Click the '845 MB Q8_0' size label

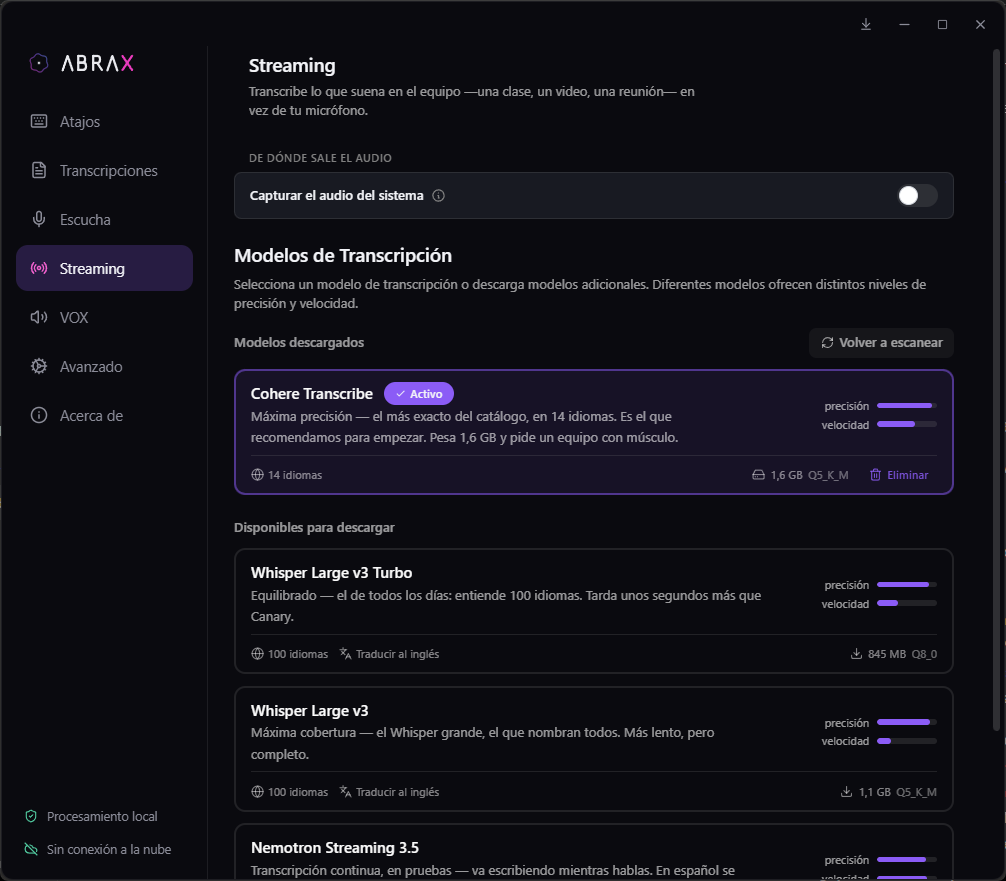pyautogui.click(x=902, y=654)
